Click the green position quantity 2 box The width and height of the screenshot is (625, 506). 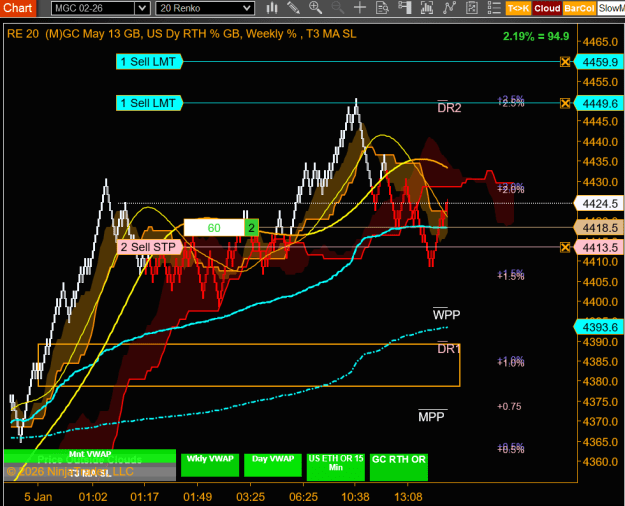pos(252,228)
